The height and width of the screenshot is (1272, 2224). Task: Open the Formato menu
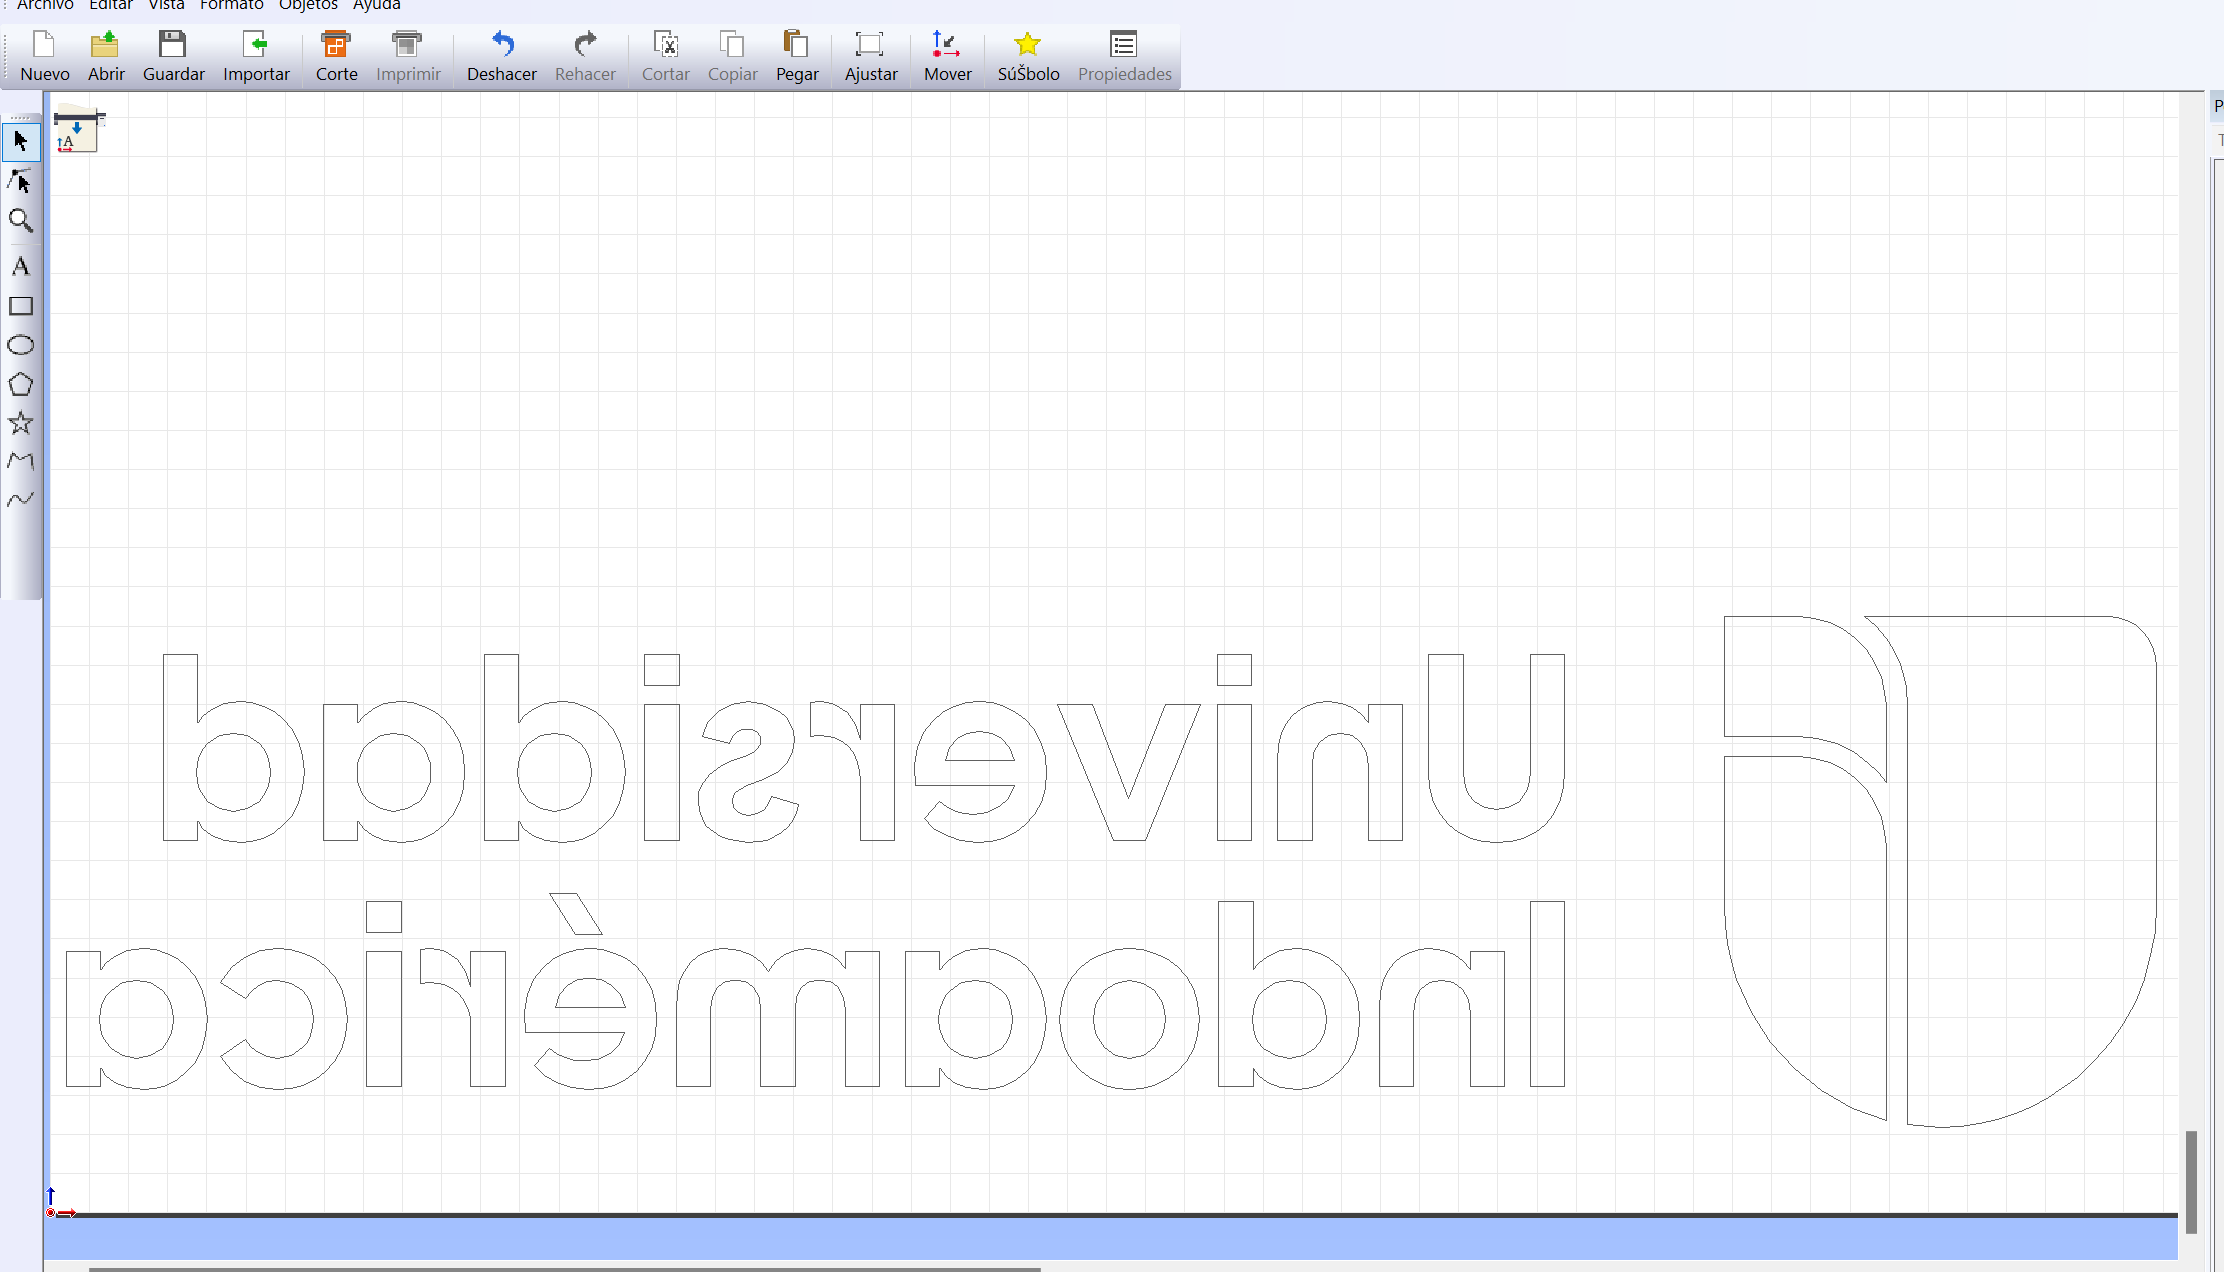click(x=231, y=5)
